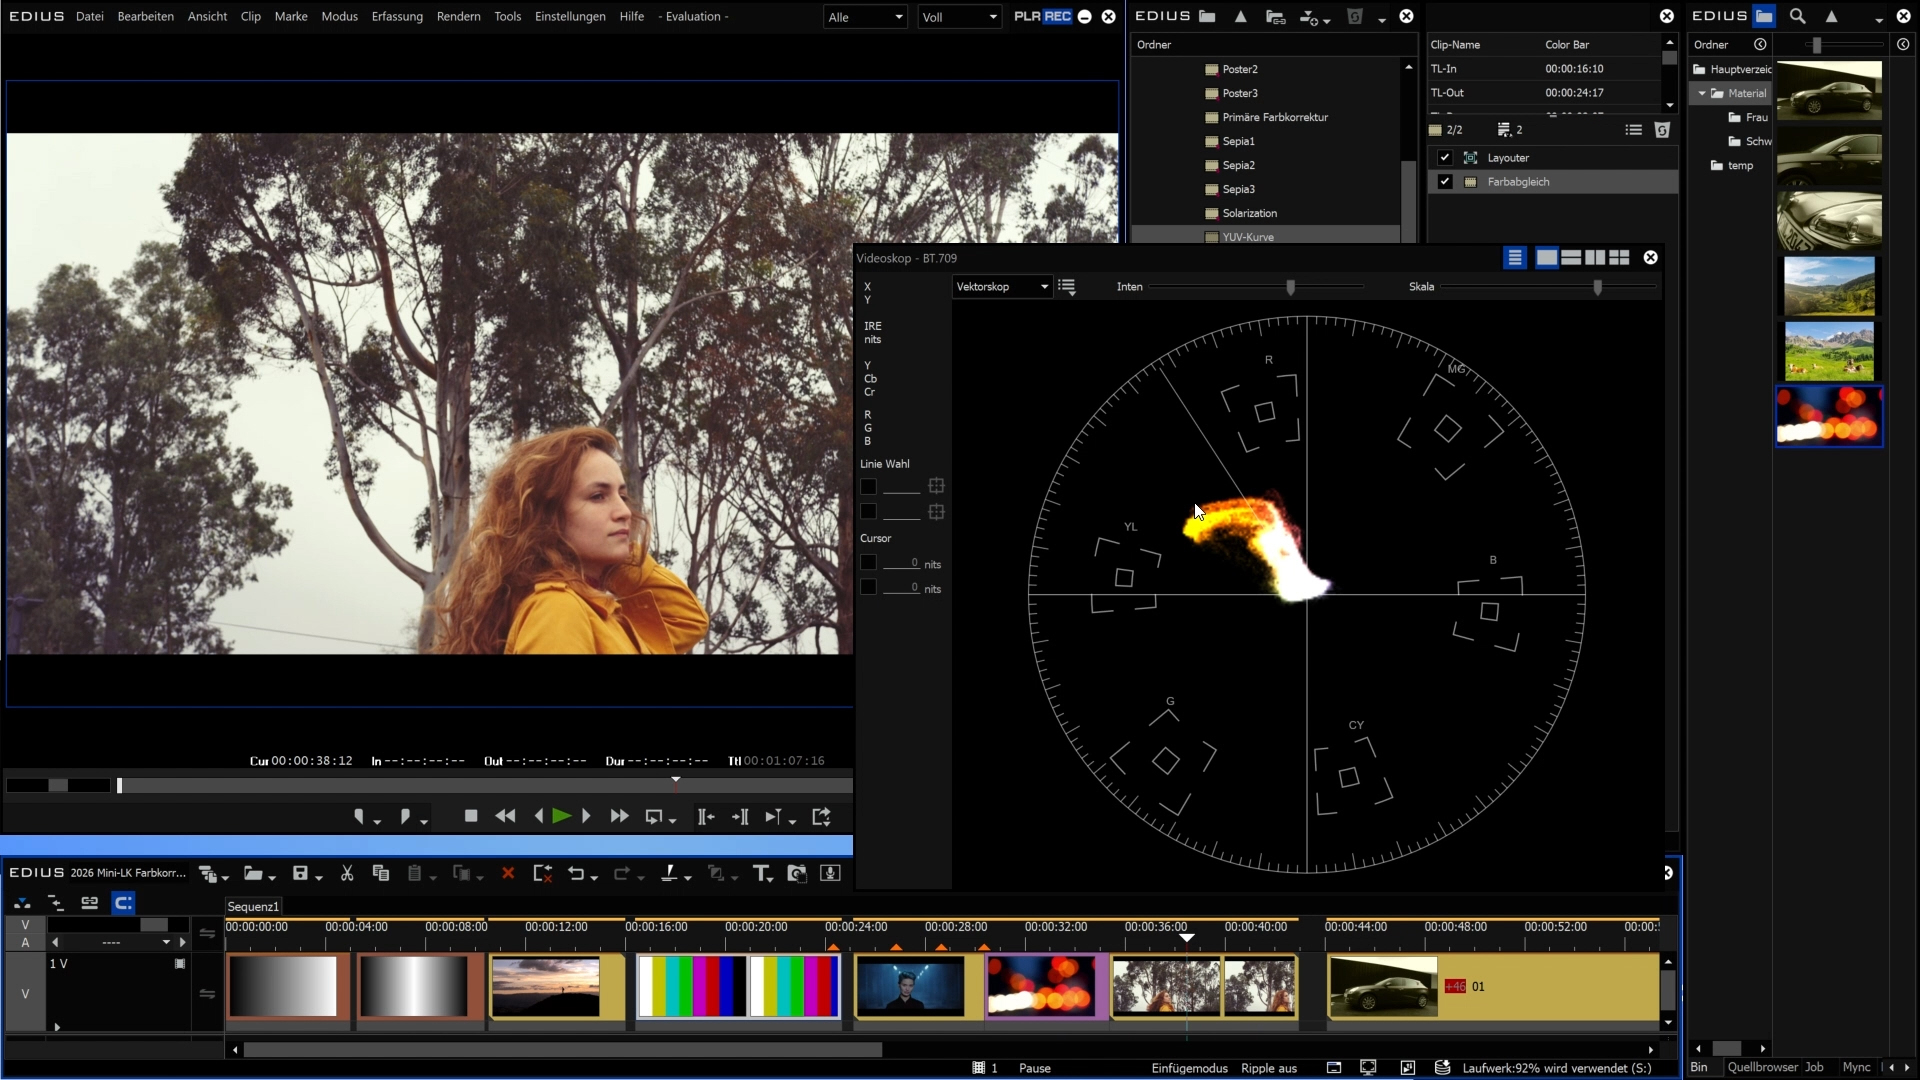Click the green Play button
Viewport: 1920px width, 1080px height.
pyautogui.click(x=561, y=817)
